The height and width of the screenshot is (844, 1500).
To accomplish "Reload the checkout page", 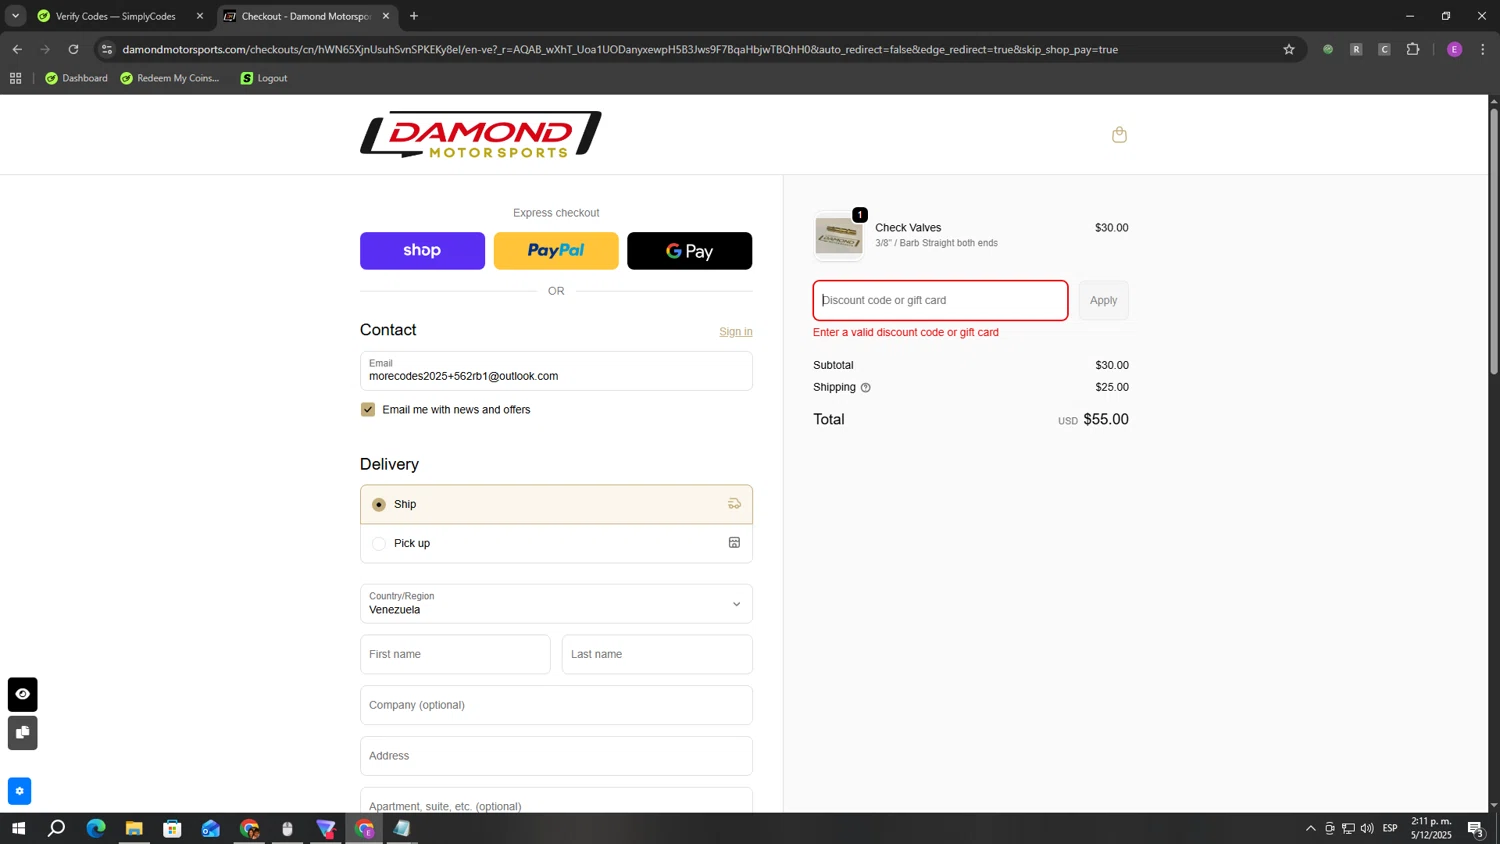I will [73, 49].
